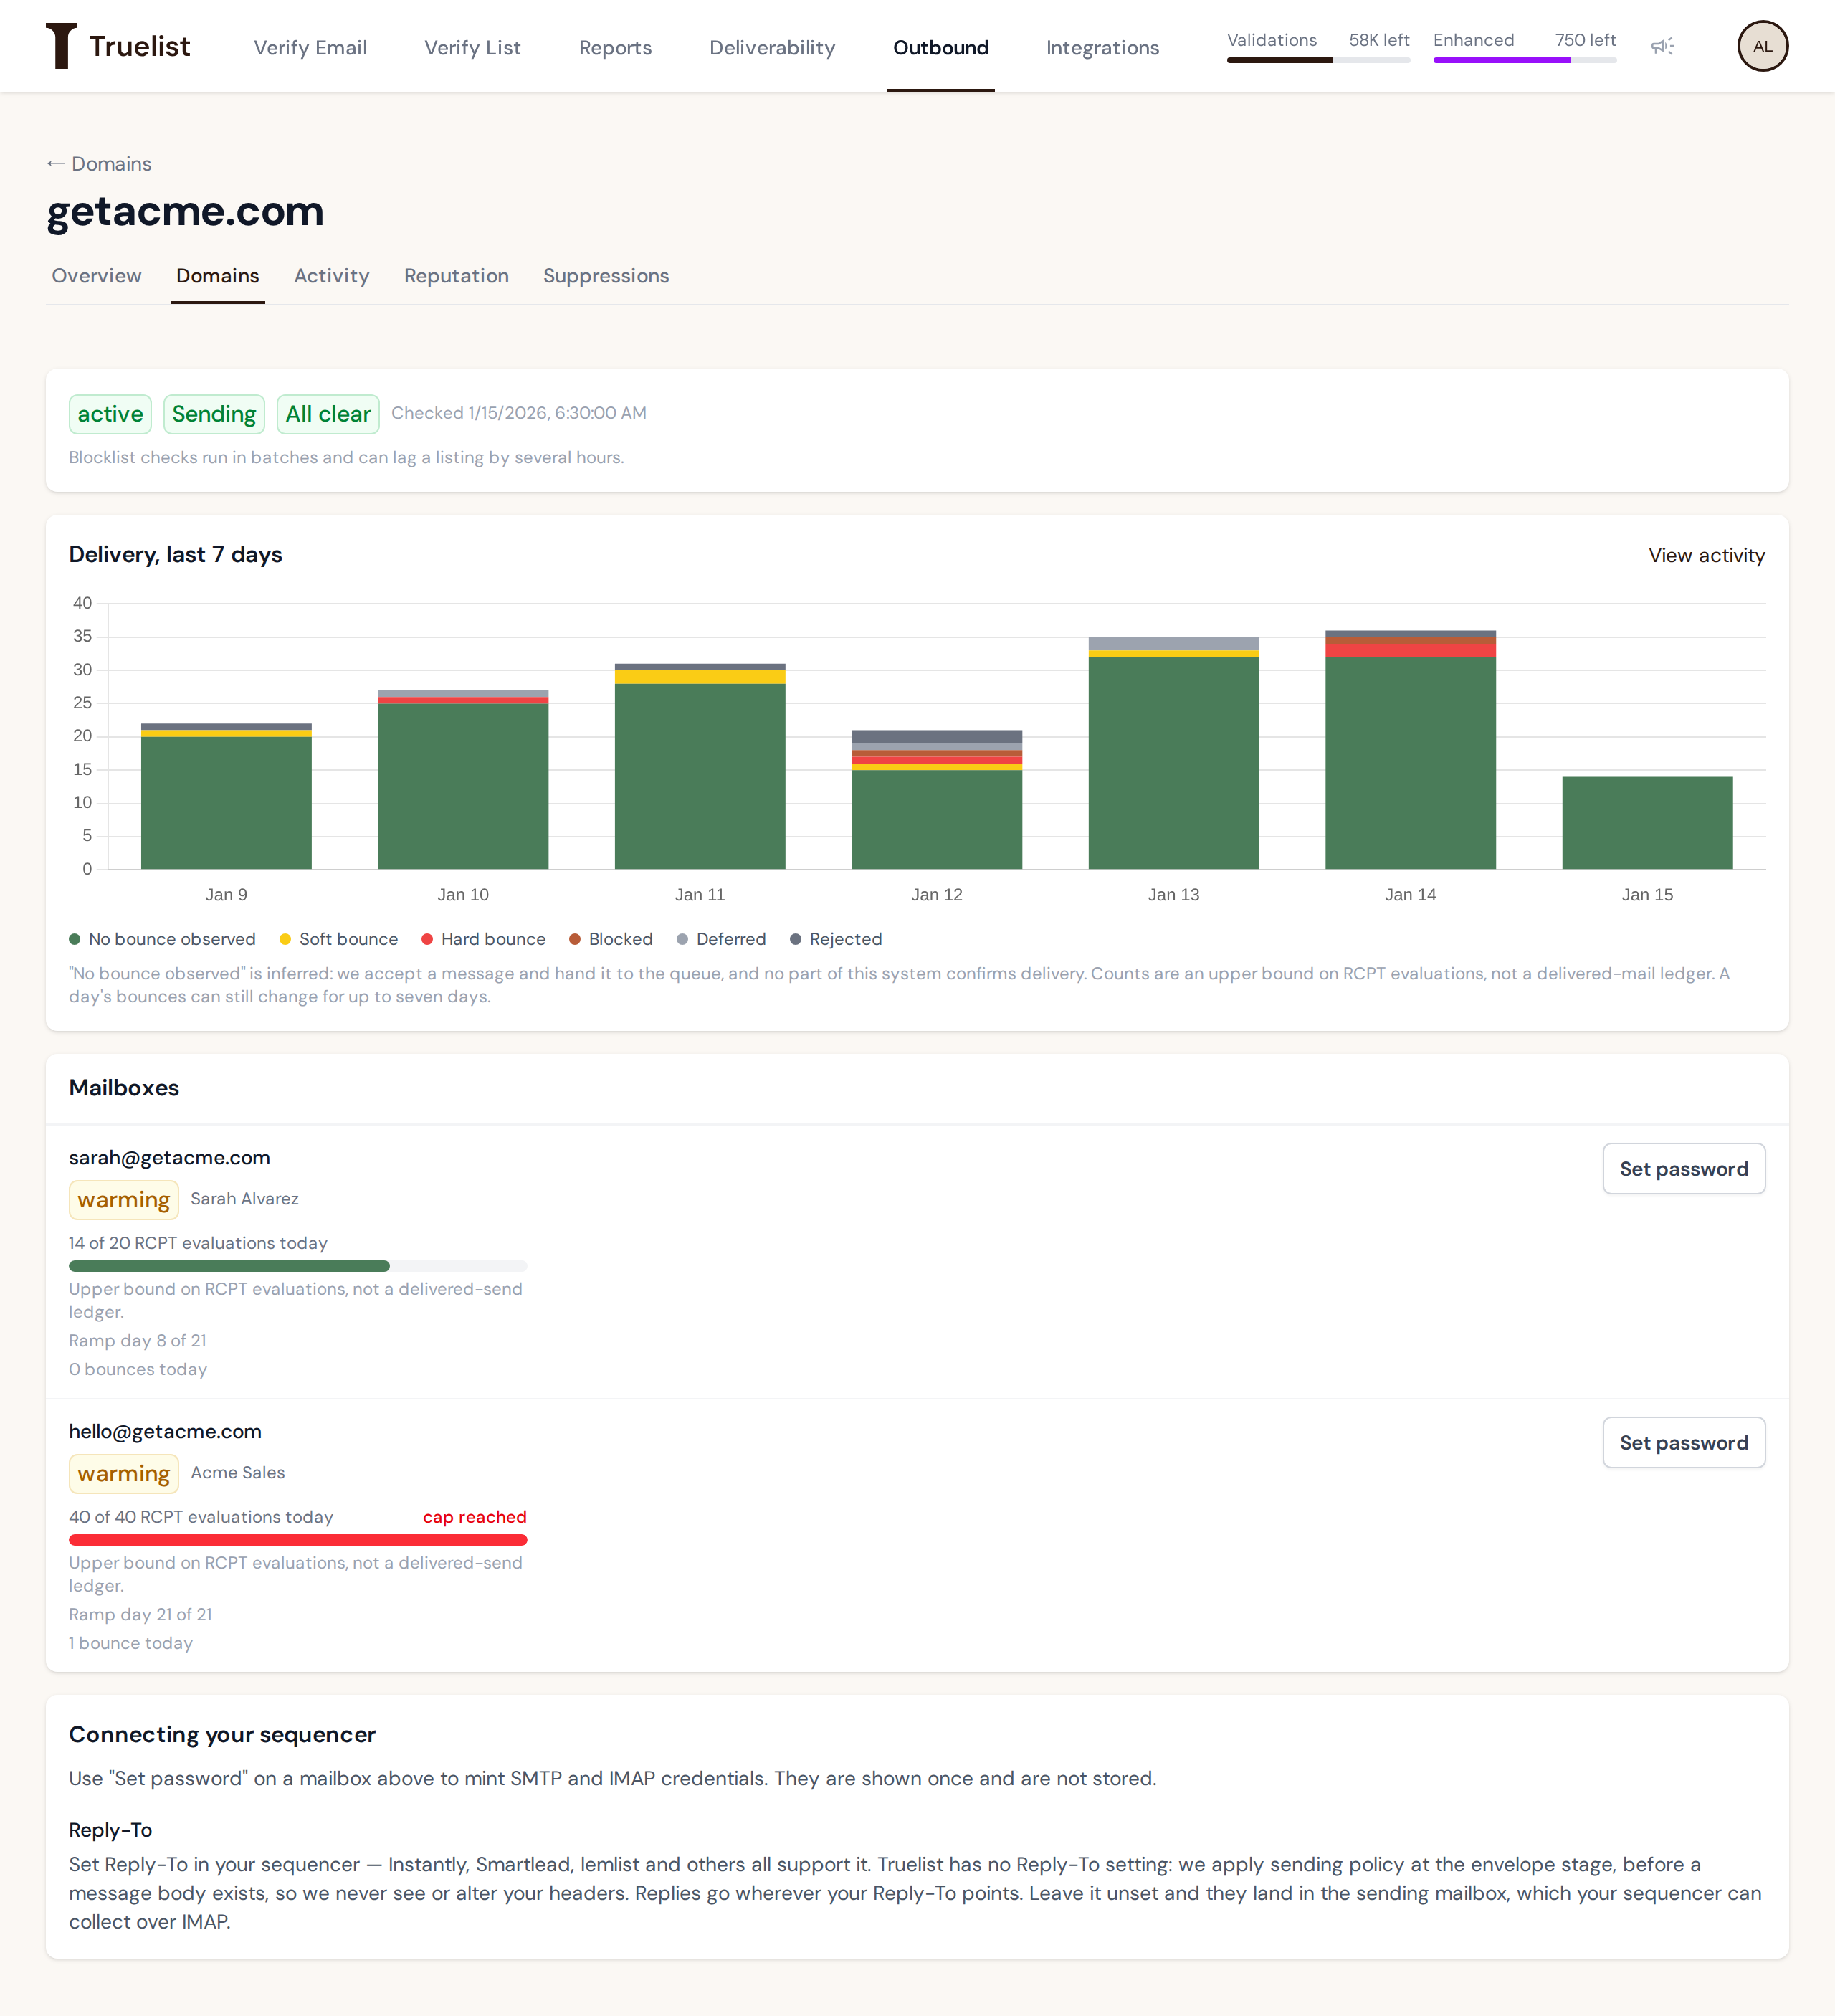This screenshot has width=1835, height=2016.
Task: Click the Ramp day 8 of 21 text
Action: [137, 1340]
